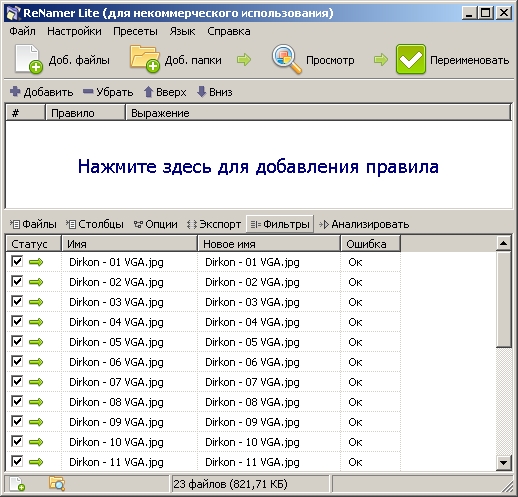Open the Настройки menu
The width and height of the screenshot is (518, 497).
(x=74, y=31)
